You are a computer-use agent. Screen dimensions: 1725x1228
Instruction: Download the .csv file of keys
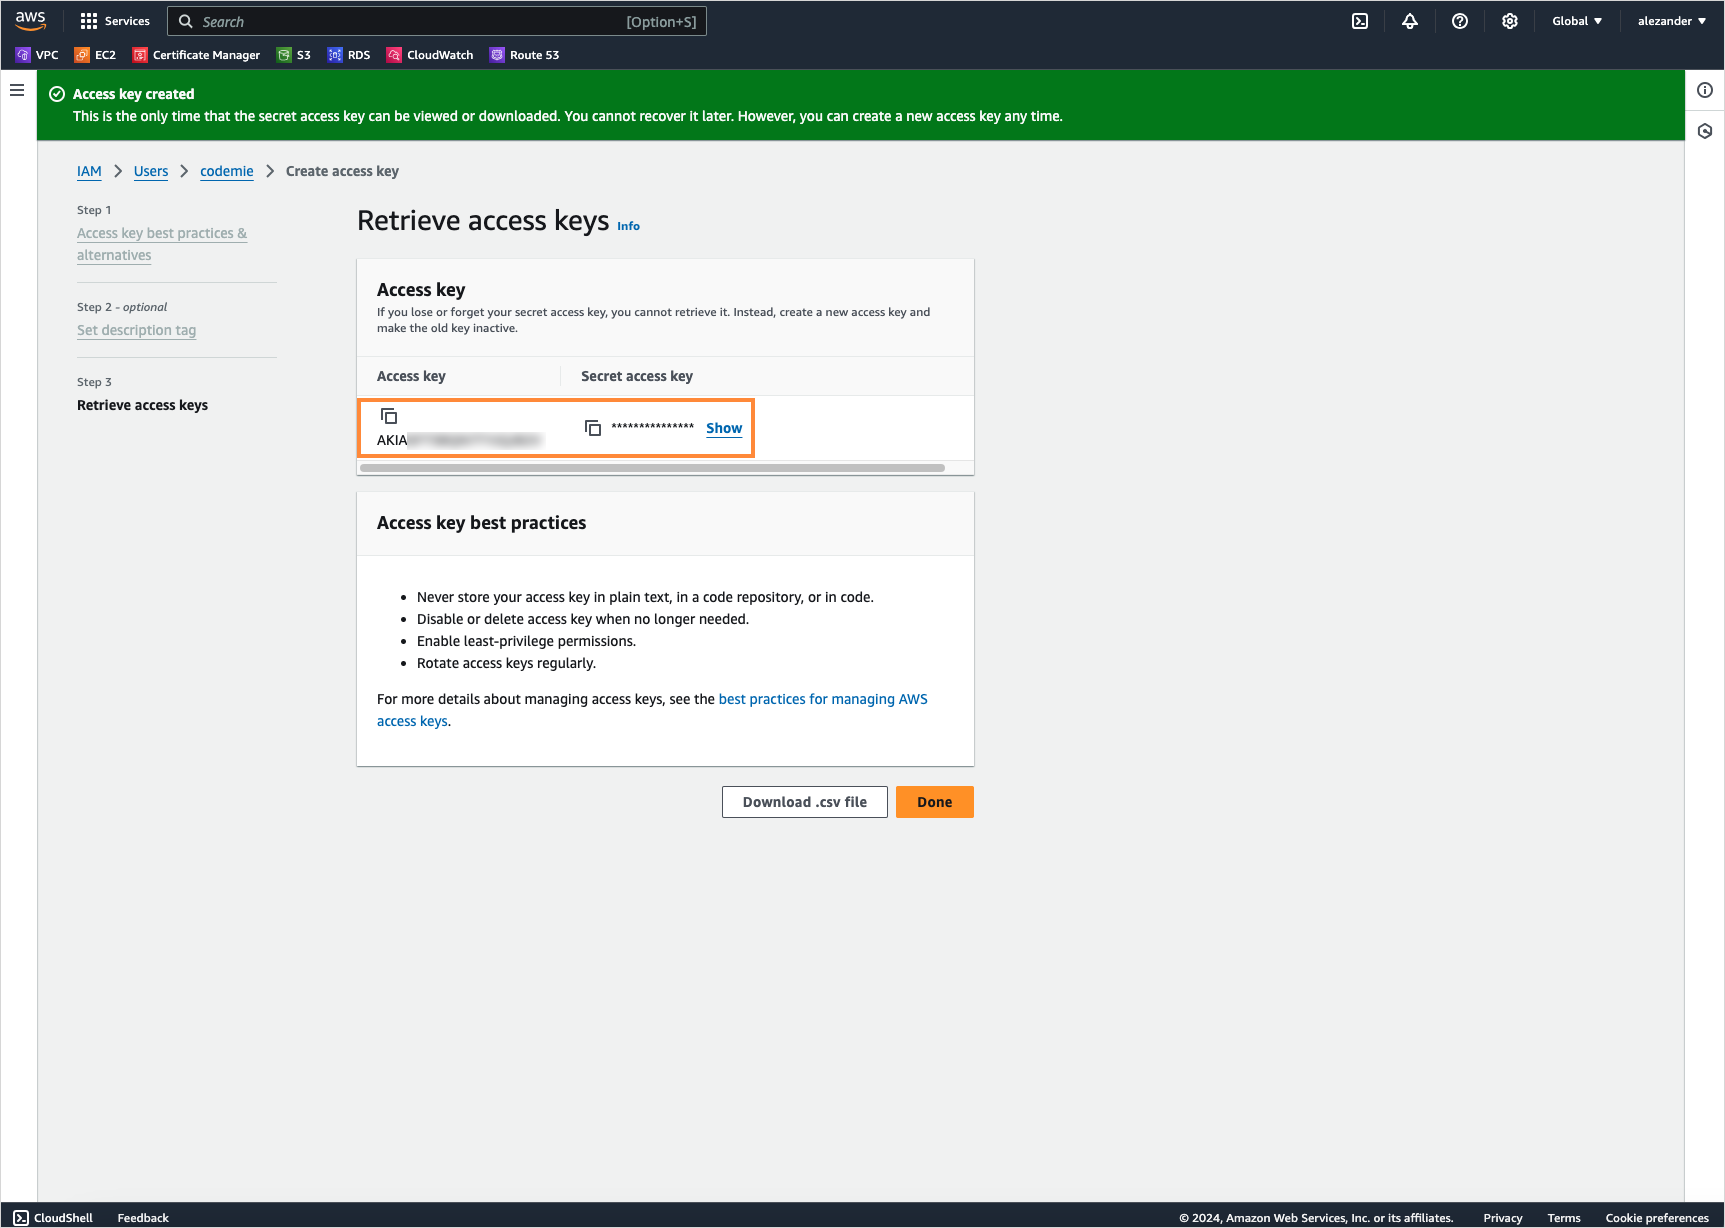coord(804,801)
